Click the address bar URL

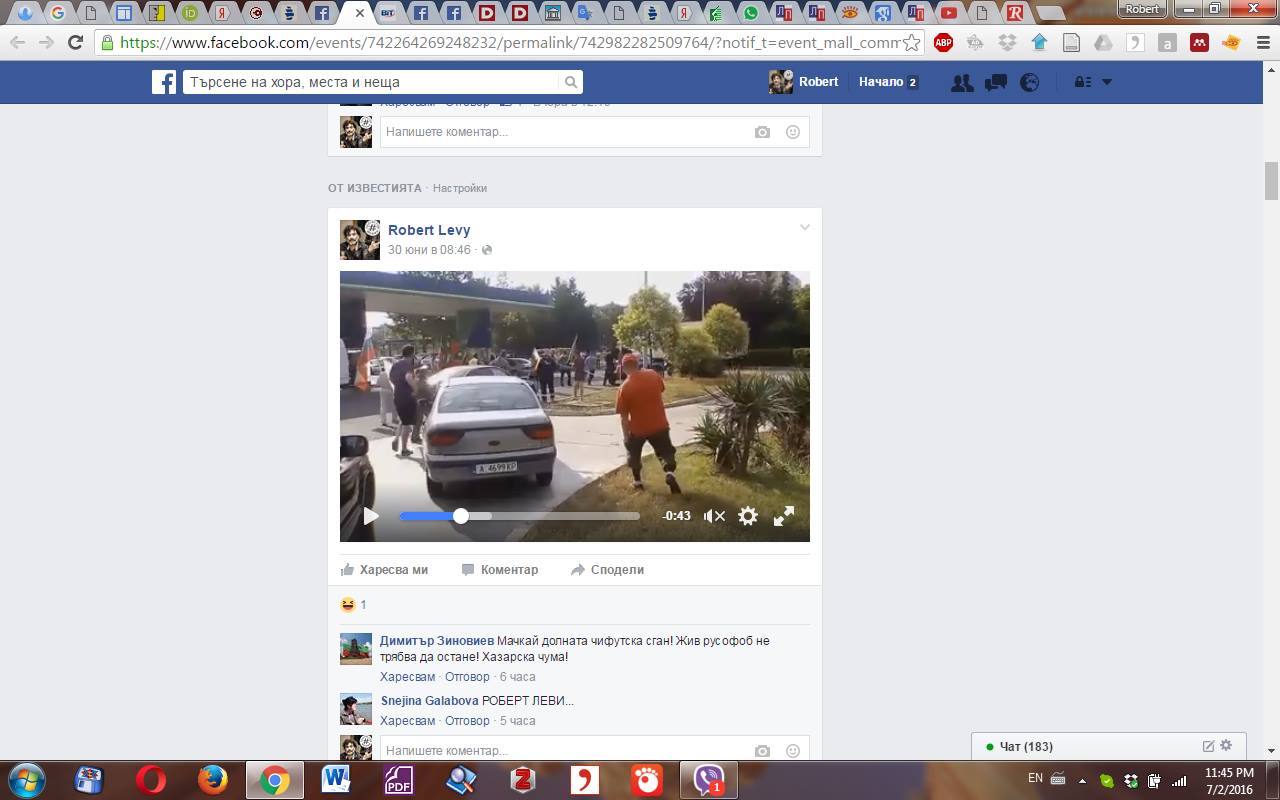coord(509,43)
